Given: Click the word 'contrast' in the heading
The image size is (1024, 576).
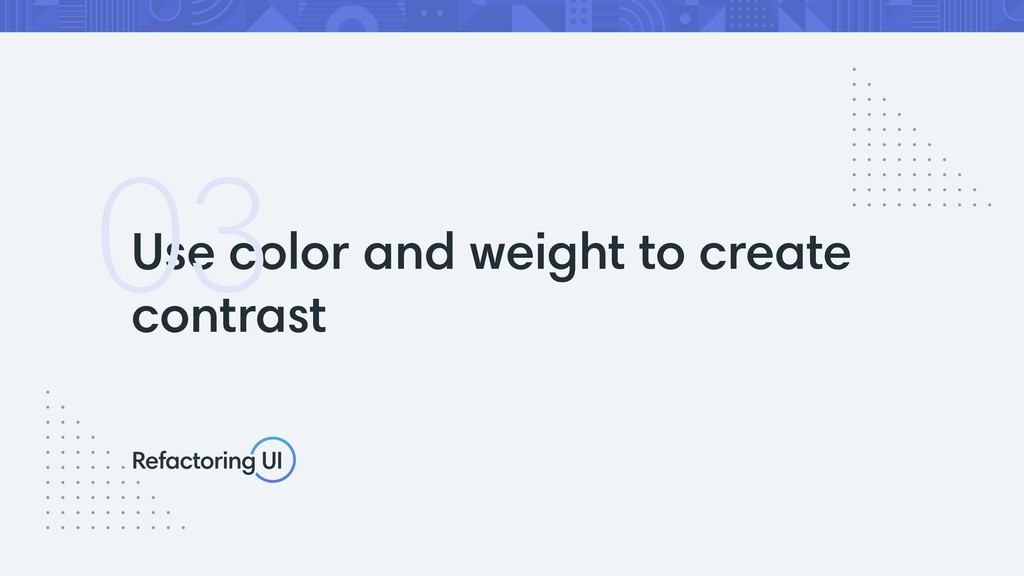Looking at the screenshot, I should [229, 316].
